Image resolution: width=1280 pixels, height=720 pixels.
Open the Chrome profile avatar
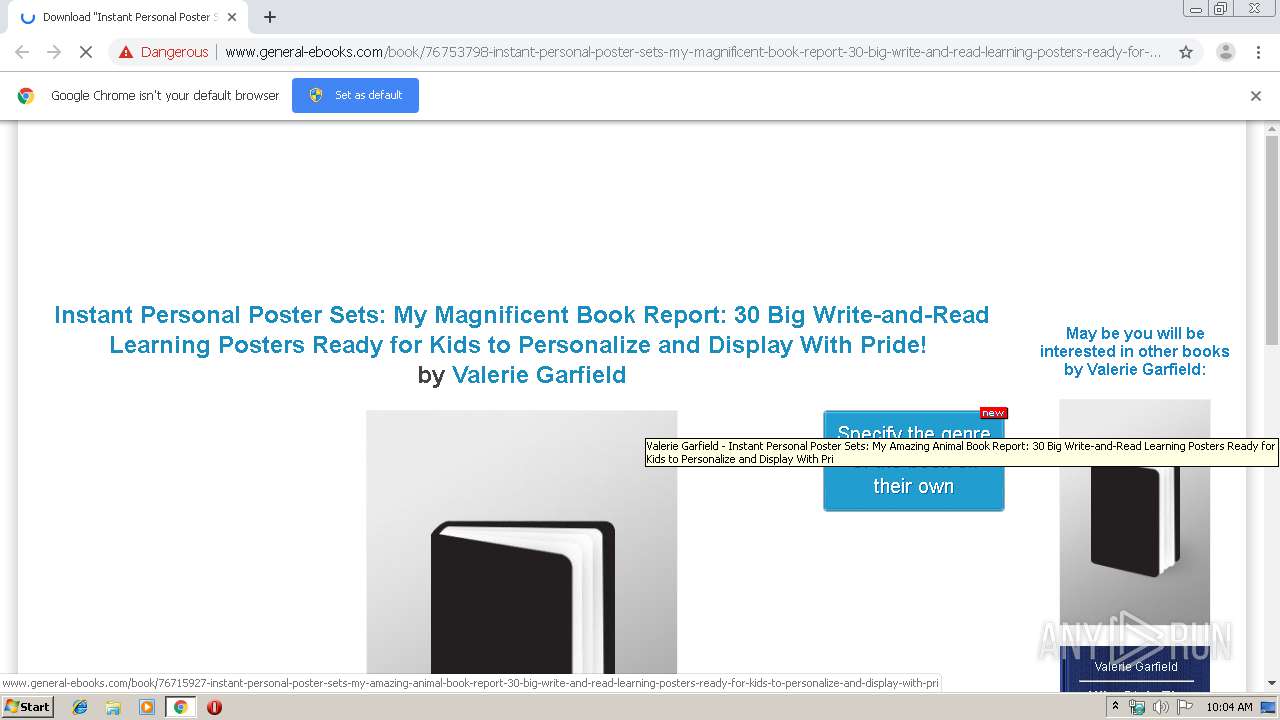(1225, 52)
